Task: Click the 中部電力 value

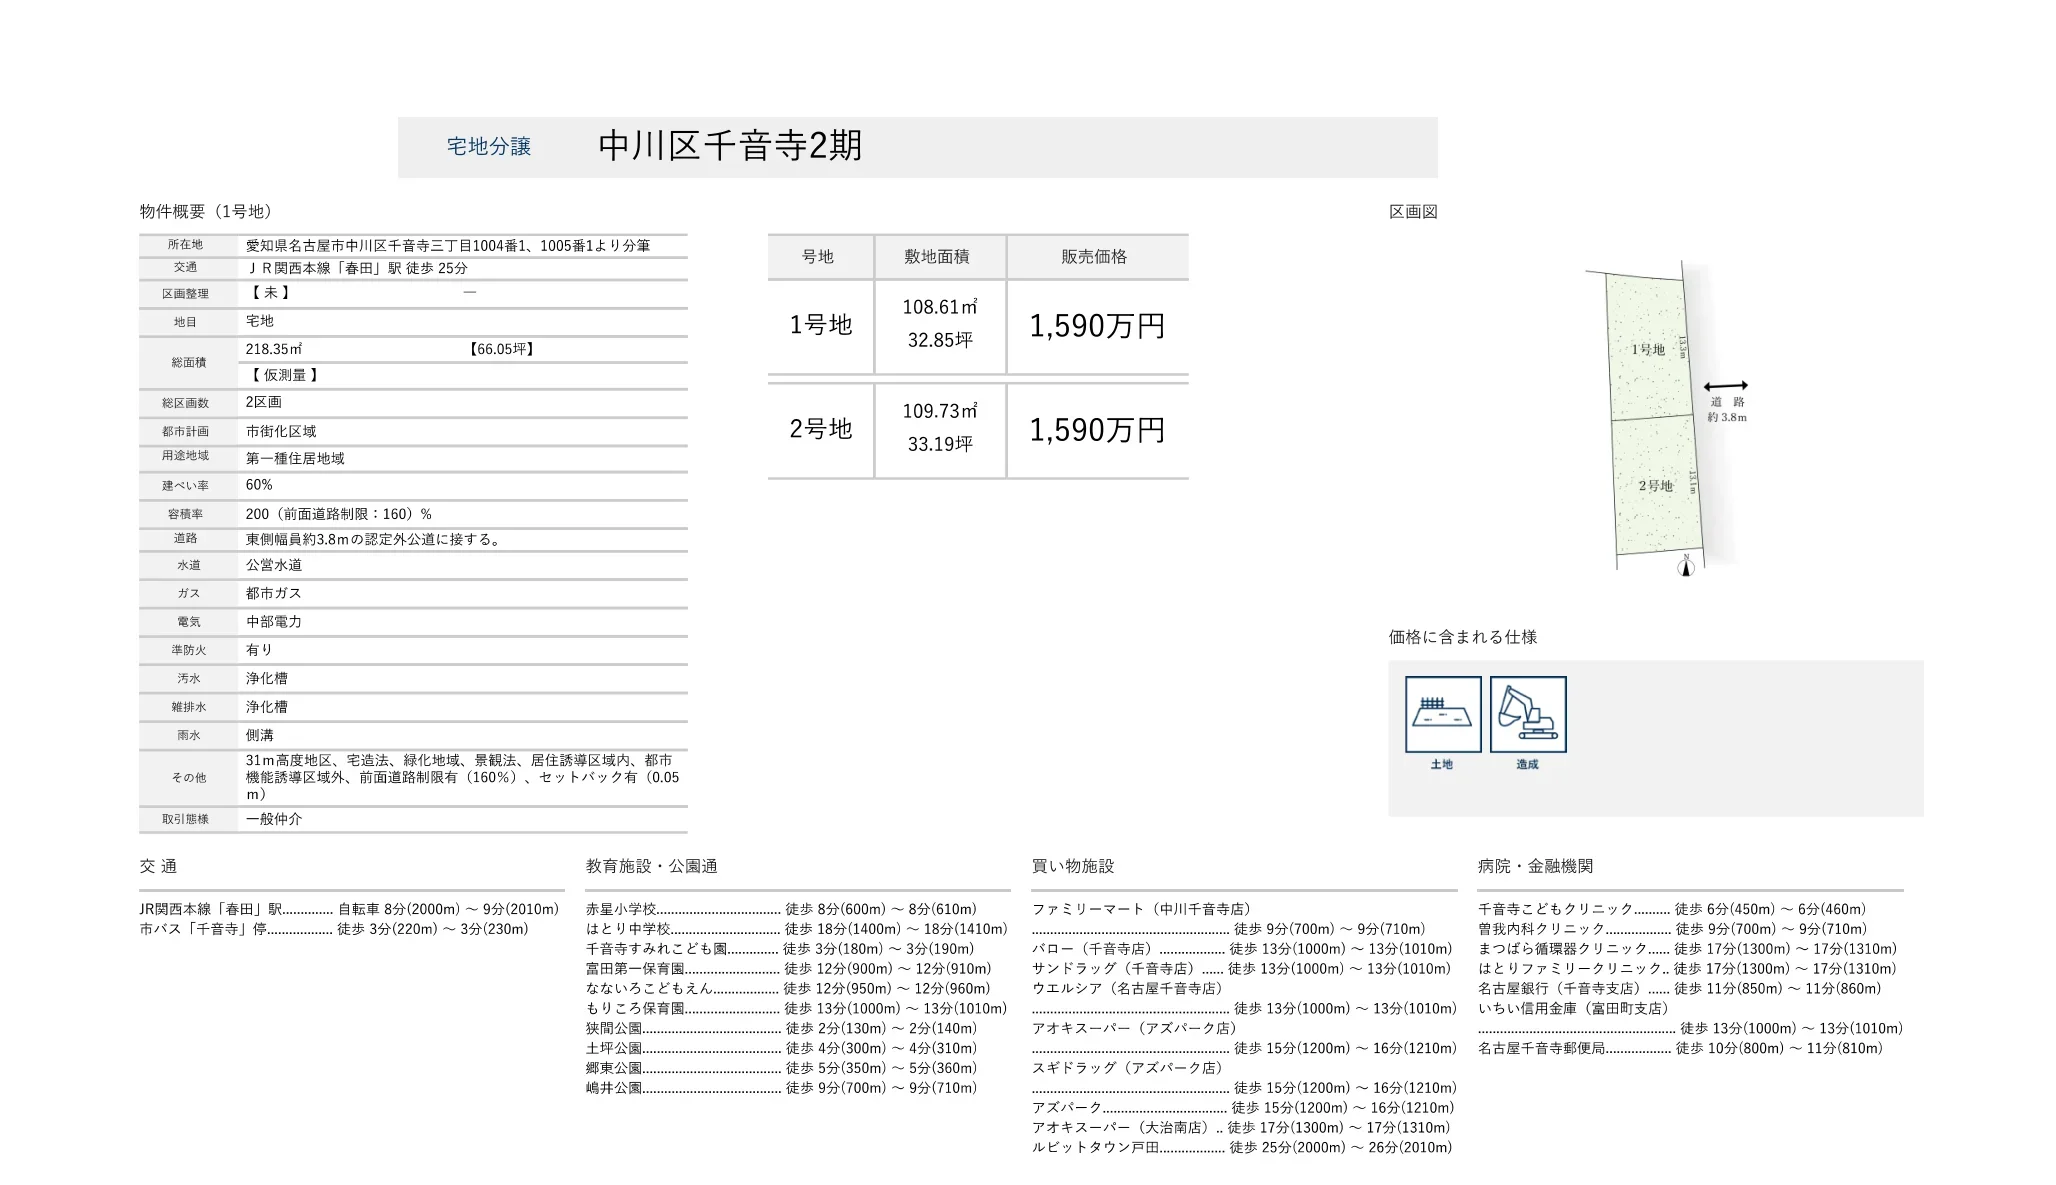Action: (x=274, y=621)
